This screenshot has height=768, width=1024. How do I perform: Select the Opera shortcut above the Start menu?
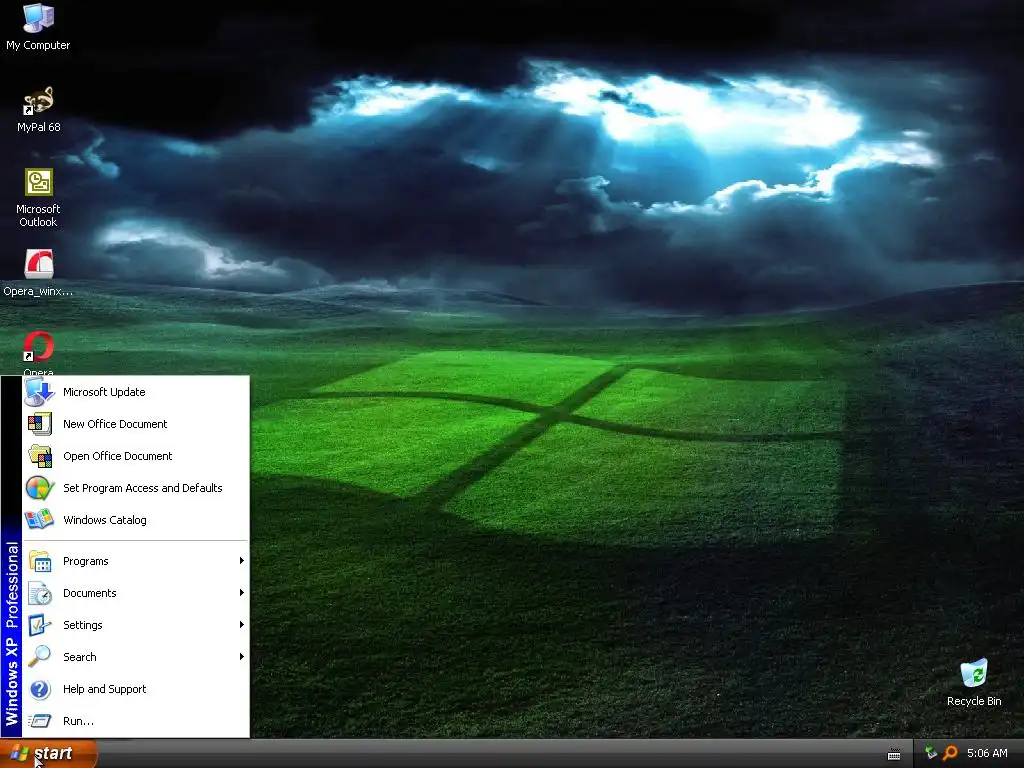tap(38, 353)
